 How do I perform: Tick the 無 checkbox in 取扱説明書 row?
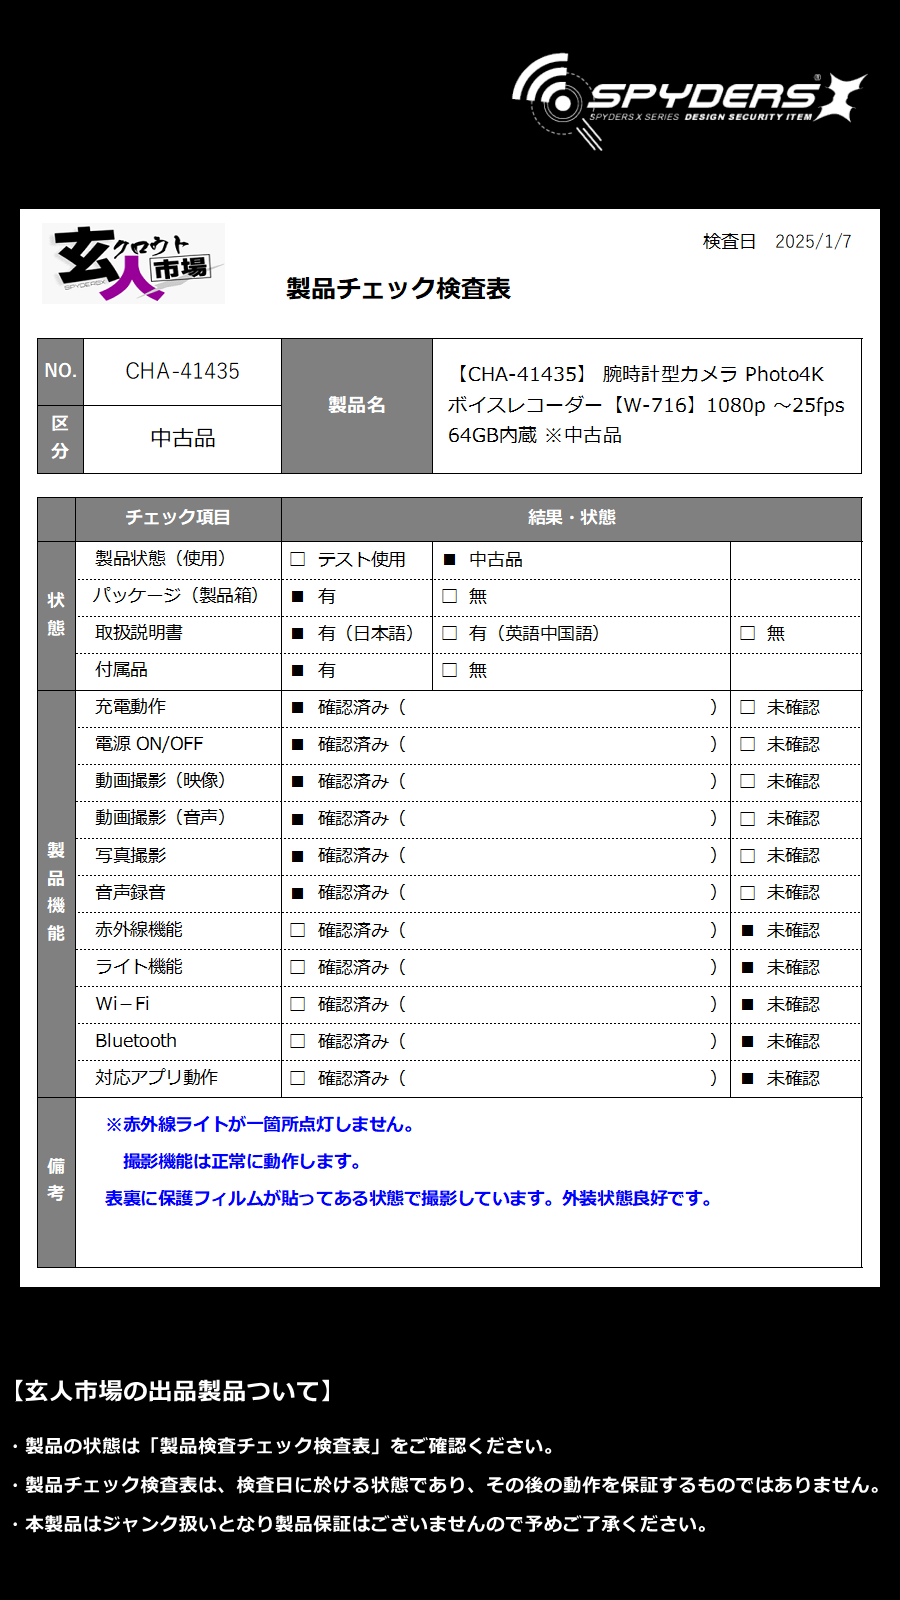click(747, 633)
